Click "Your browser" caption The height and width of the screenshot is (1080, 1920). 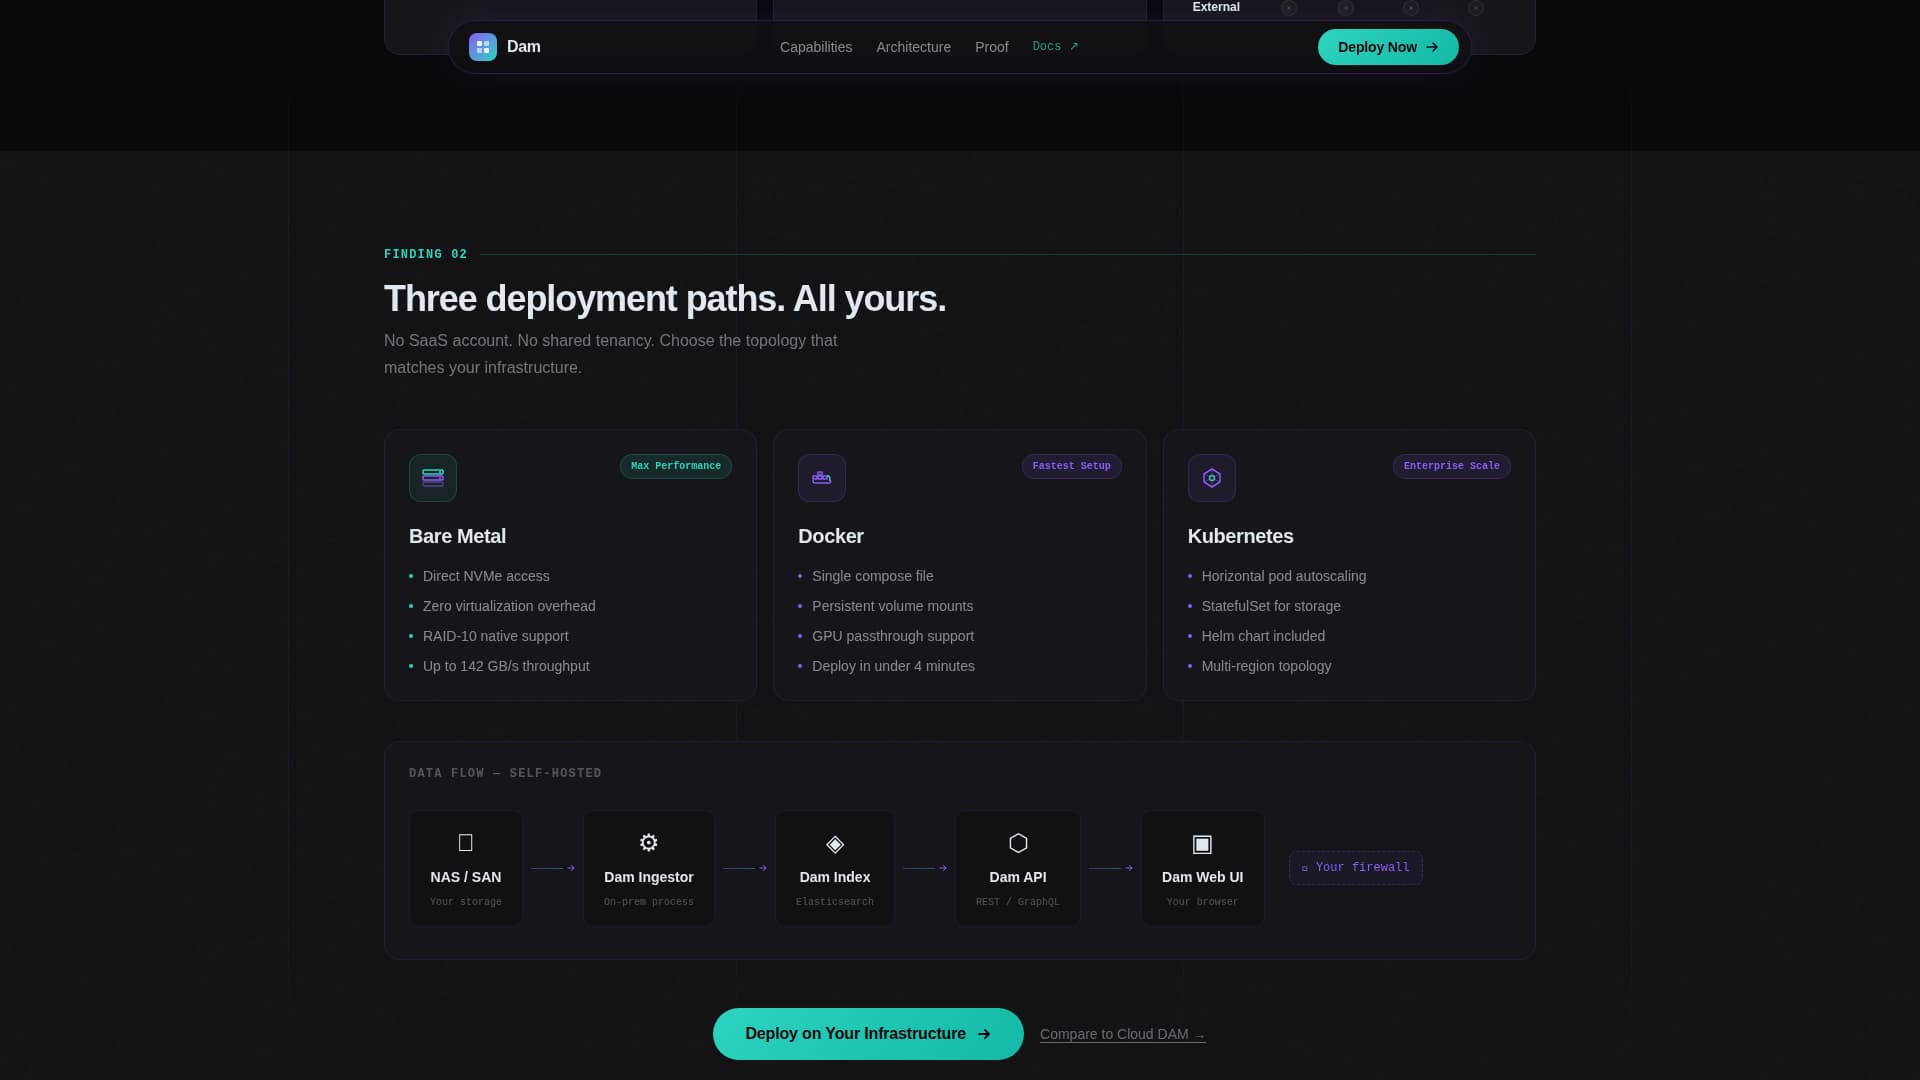tap(1202, 902)
